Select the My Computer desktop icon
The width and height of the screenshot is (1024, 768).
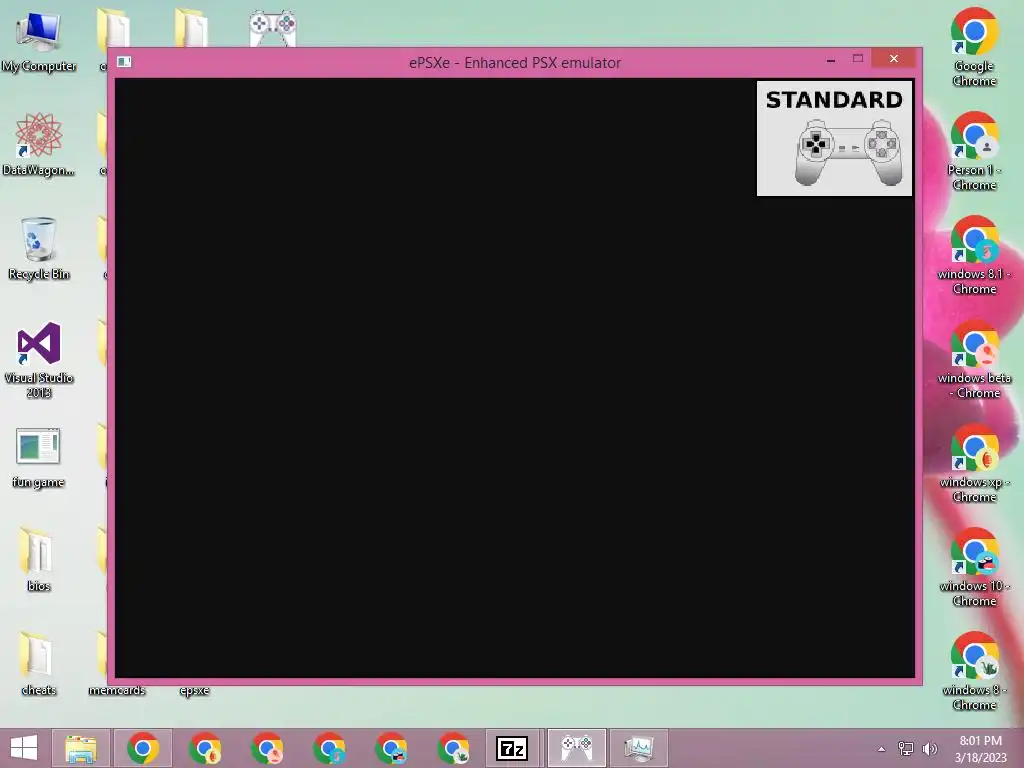pyautogui.click(x=39, y=42)
